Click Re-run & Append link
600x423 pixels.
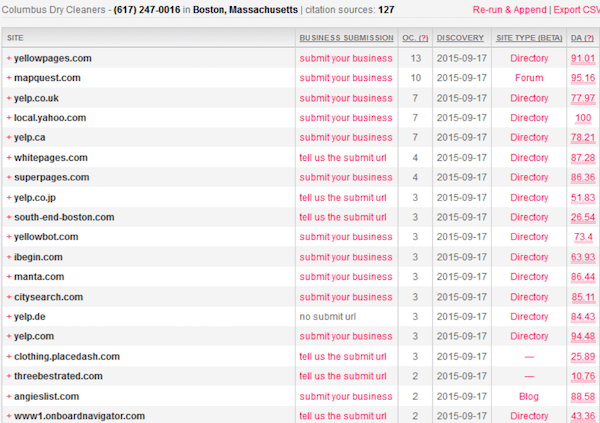(x=509, y=9)
